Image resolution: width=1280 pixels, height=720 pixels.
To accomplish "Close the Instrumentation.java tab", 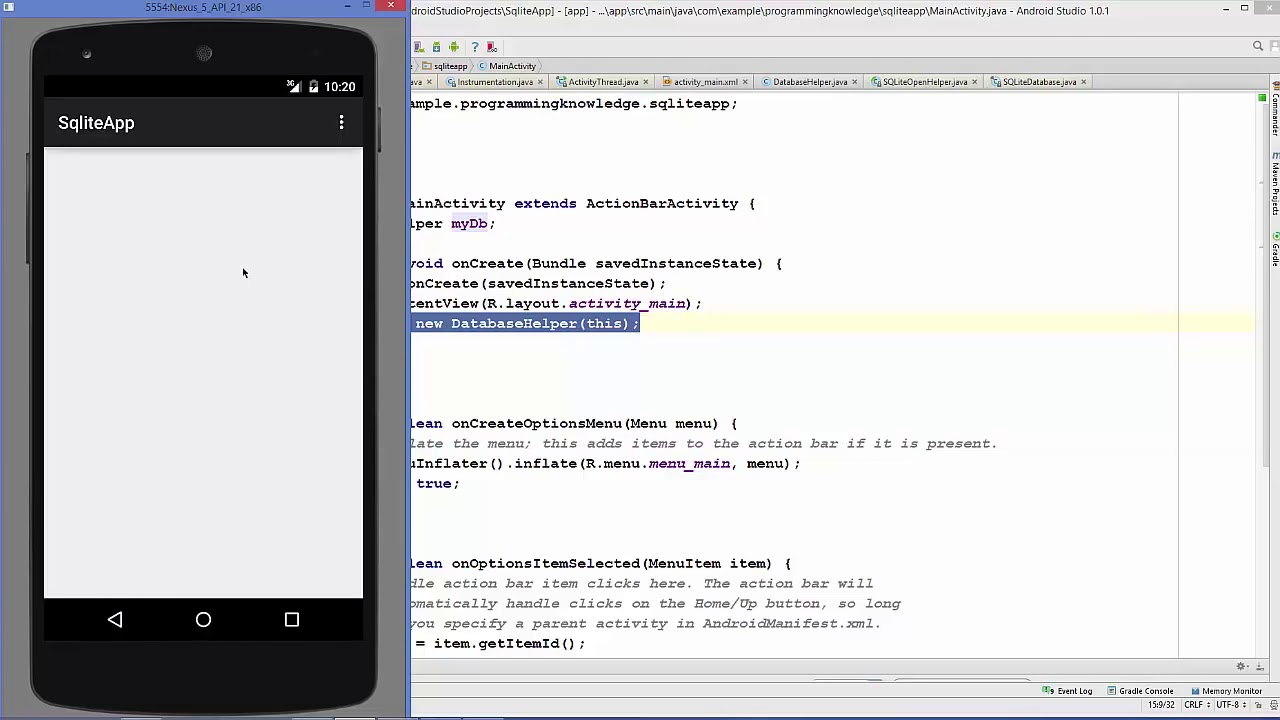I will tap(540, 82).
